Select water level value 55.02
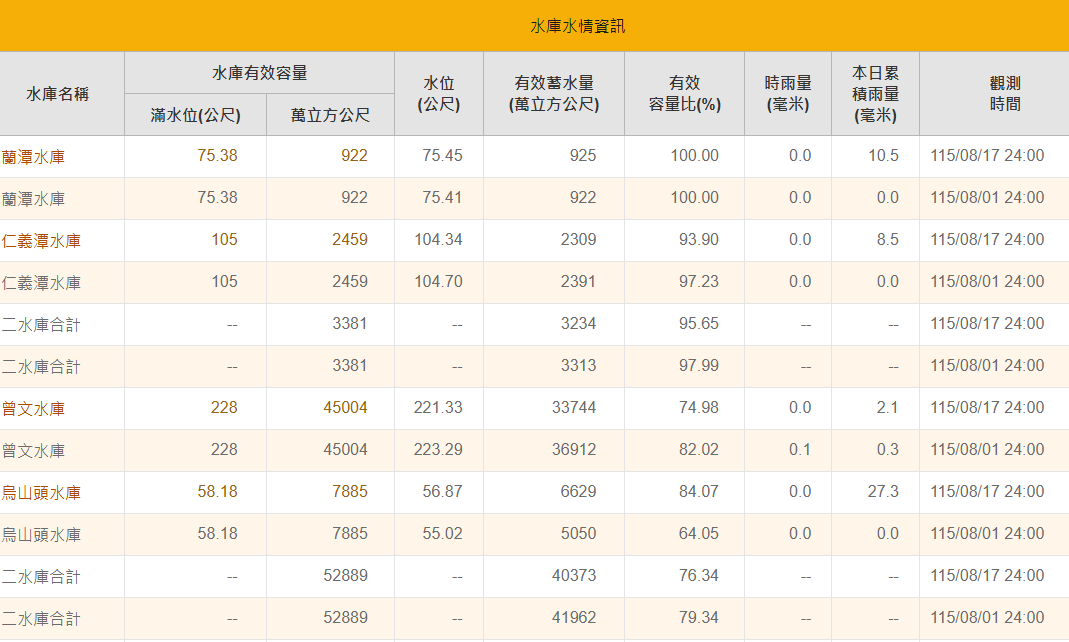This screenshot has width=1069, height=642. pyautogui.click(x=442, y=534)
